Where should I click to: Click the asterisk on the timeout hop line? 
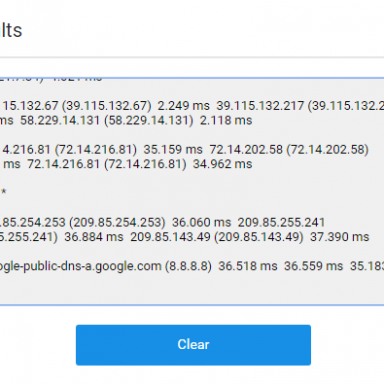click(x=3, y=192)
